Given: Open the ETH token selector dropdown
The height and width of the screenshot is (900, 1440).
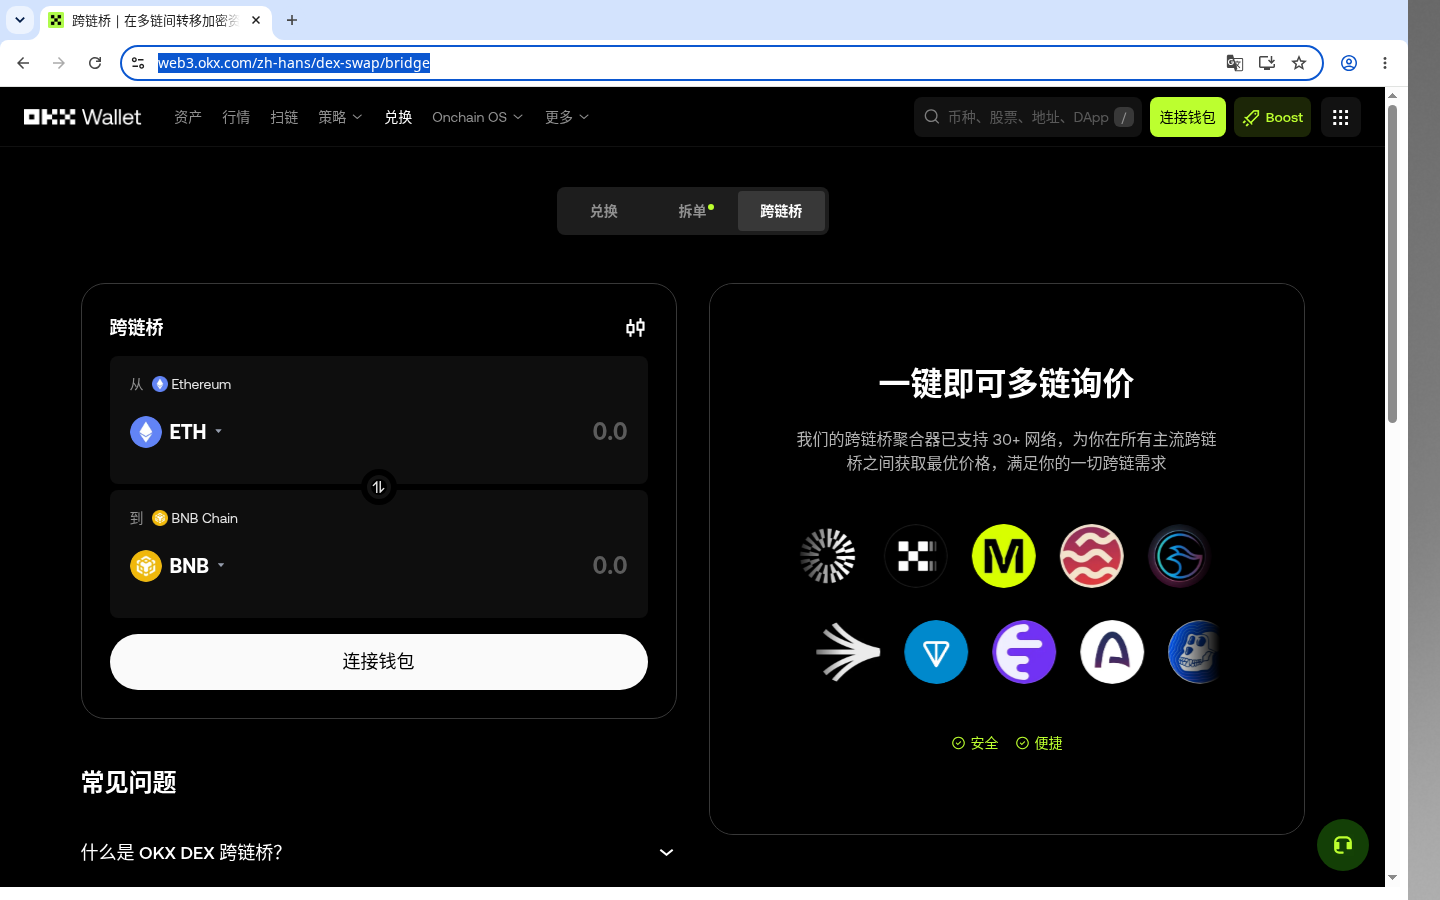Looking at the screenshot, I should [x=177, y=432].
